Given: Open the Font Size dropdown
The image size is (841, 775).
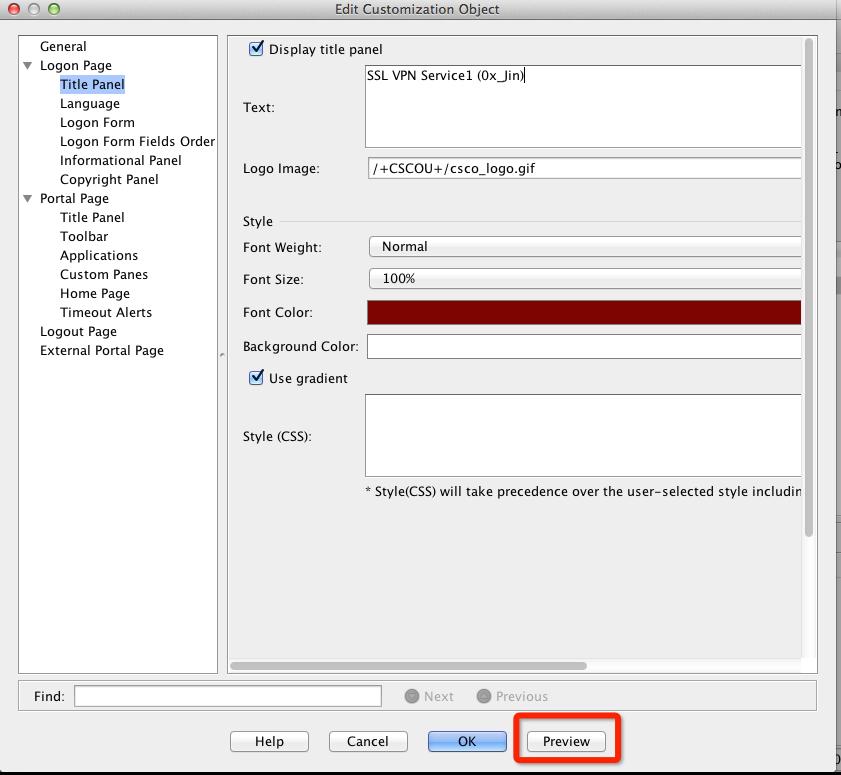Looking at the screenshot, I should point(585,279).
